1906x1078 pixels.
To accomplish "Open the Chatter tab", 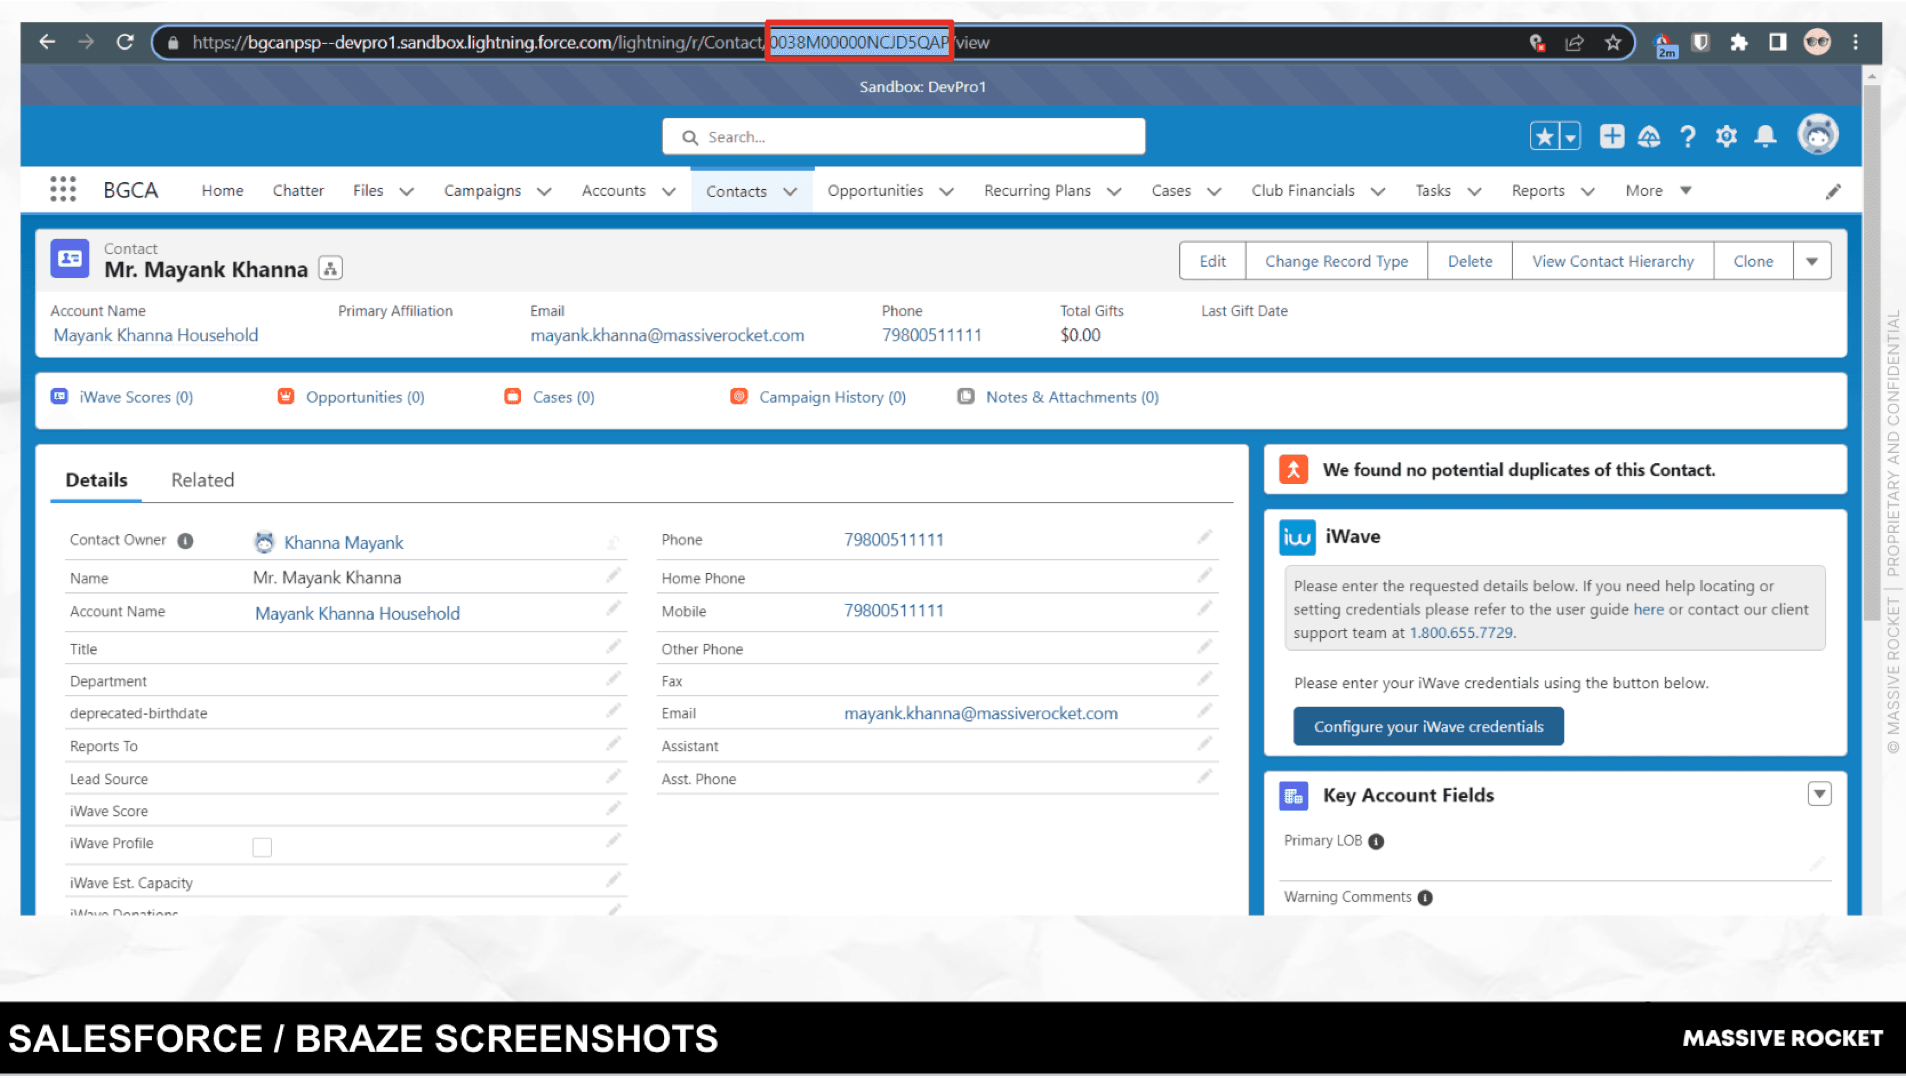I will point(298,190).
